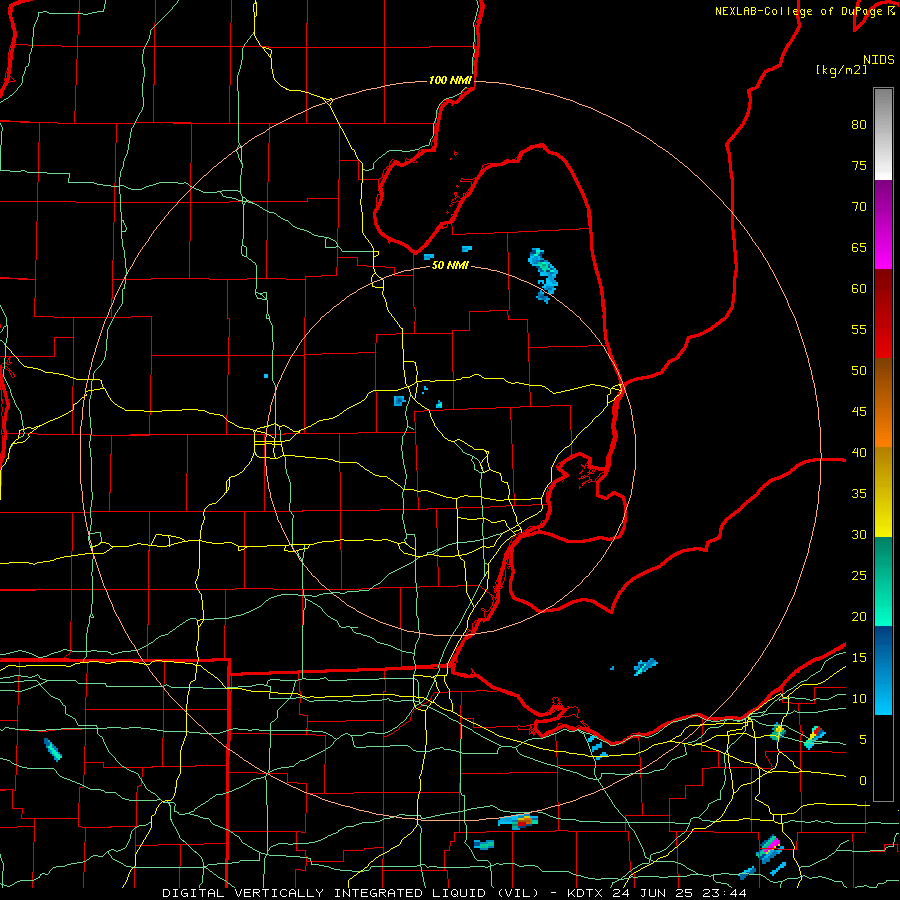Click the 5 value on the color scale
Image resolution: width=900 pixels, height=900 pixels.
tap(863, 740)
